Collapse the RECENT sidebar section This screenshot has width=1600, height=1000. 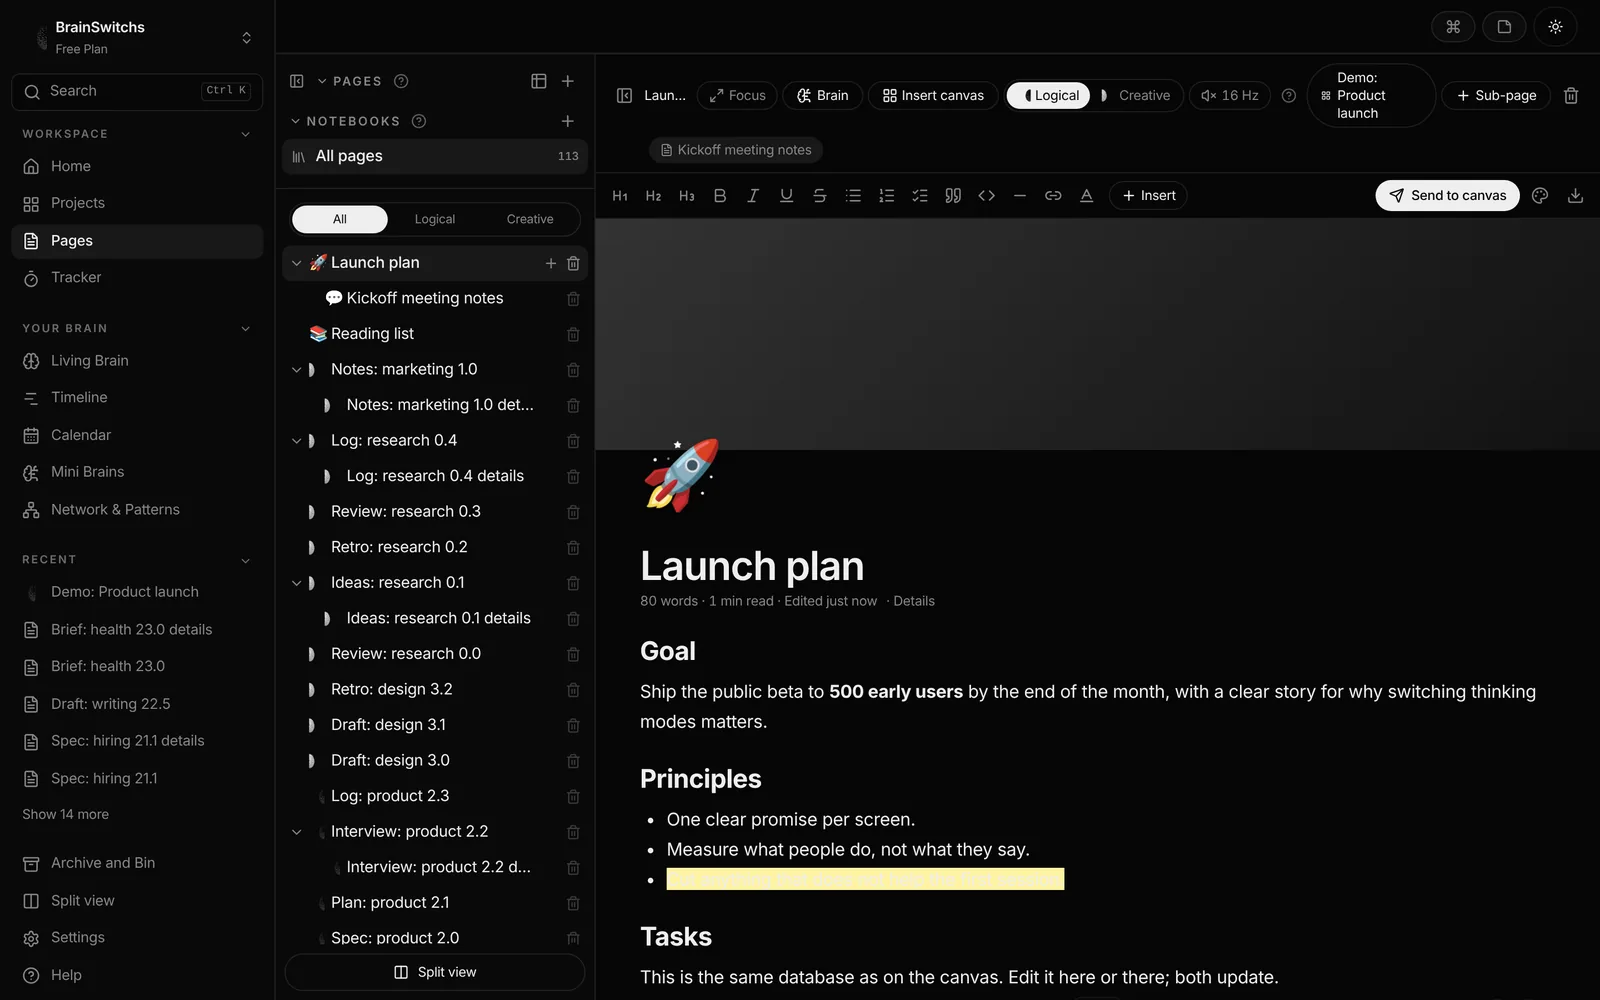246,560
